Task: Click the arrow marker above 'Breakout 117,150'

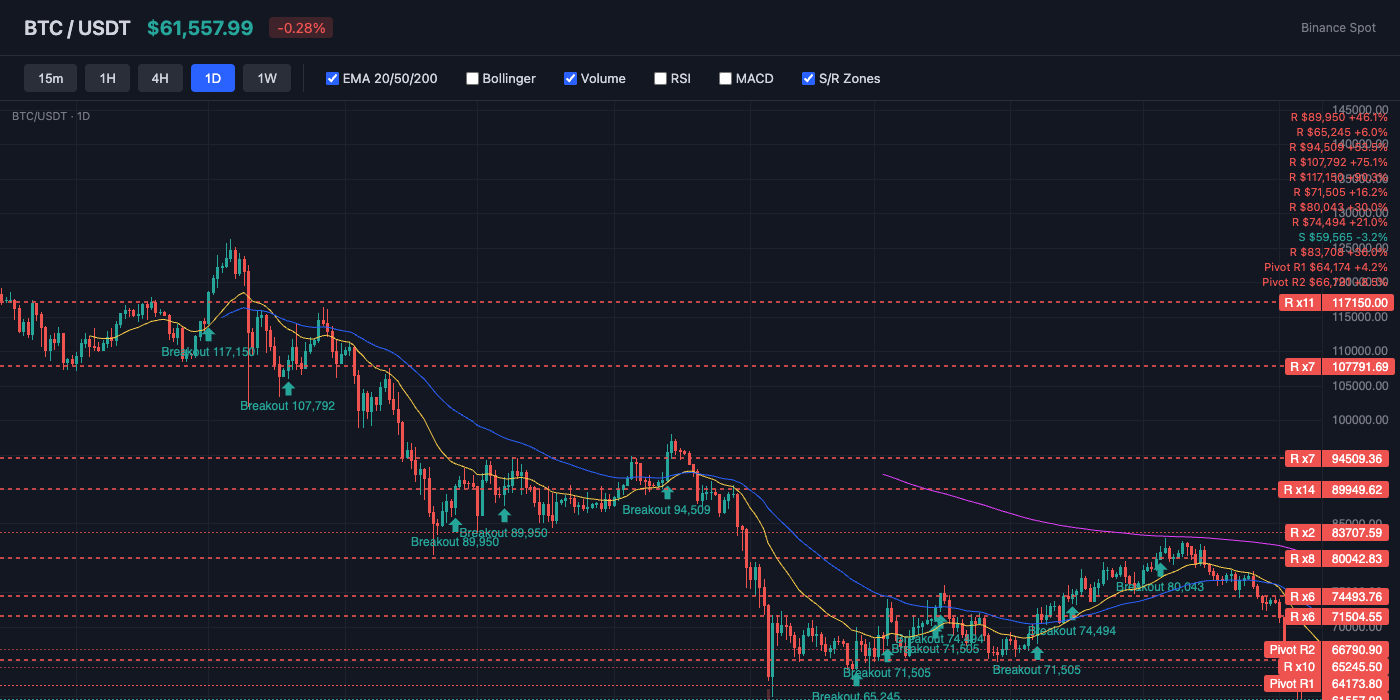Action: pos(208,333)
